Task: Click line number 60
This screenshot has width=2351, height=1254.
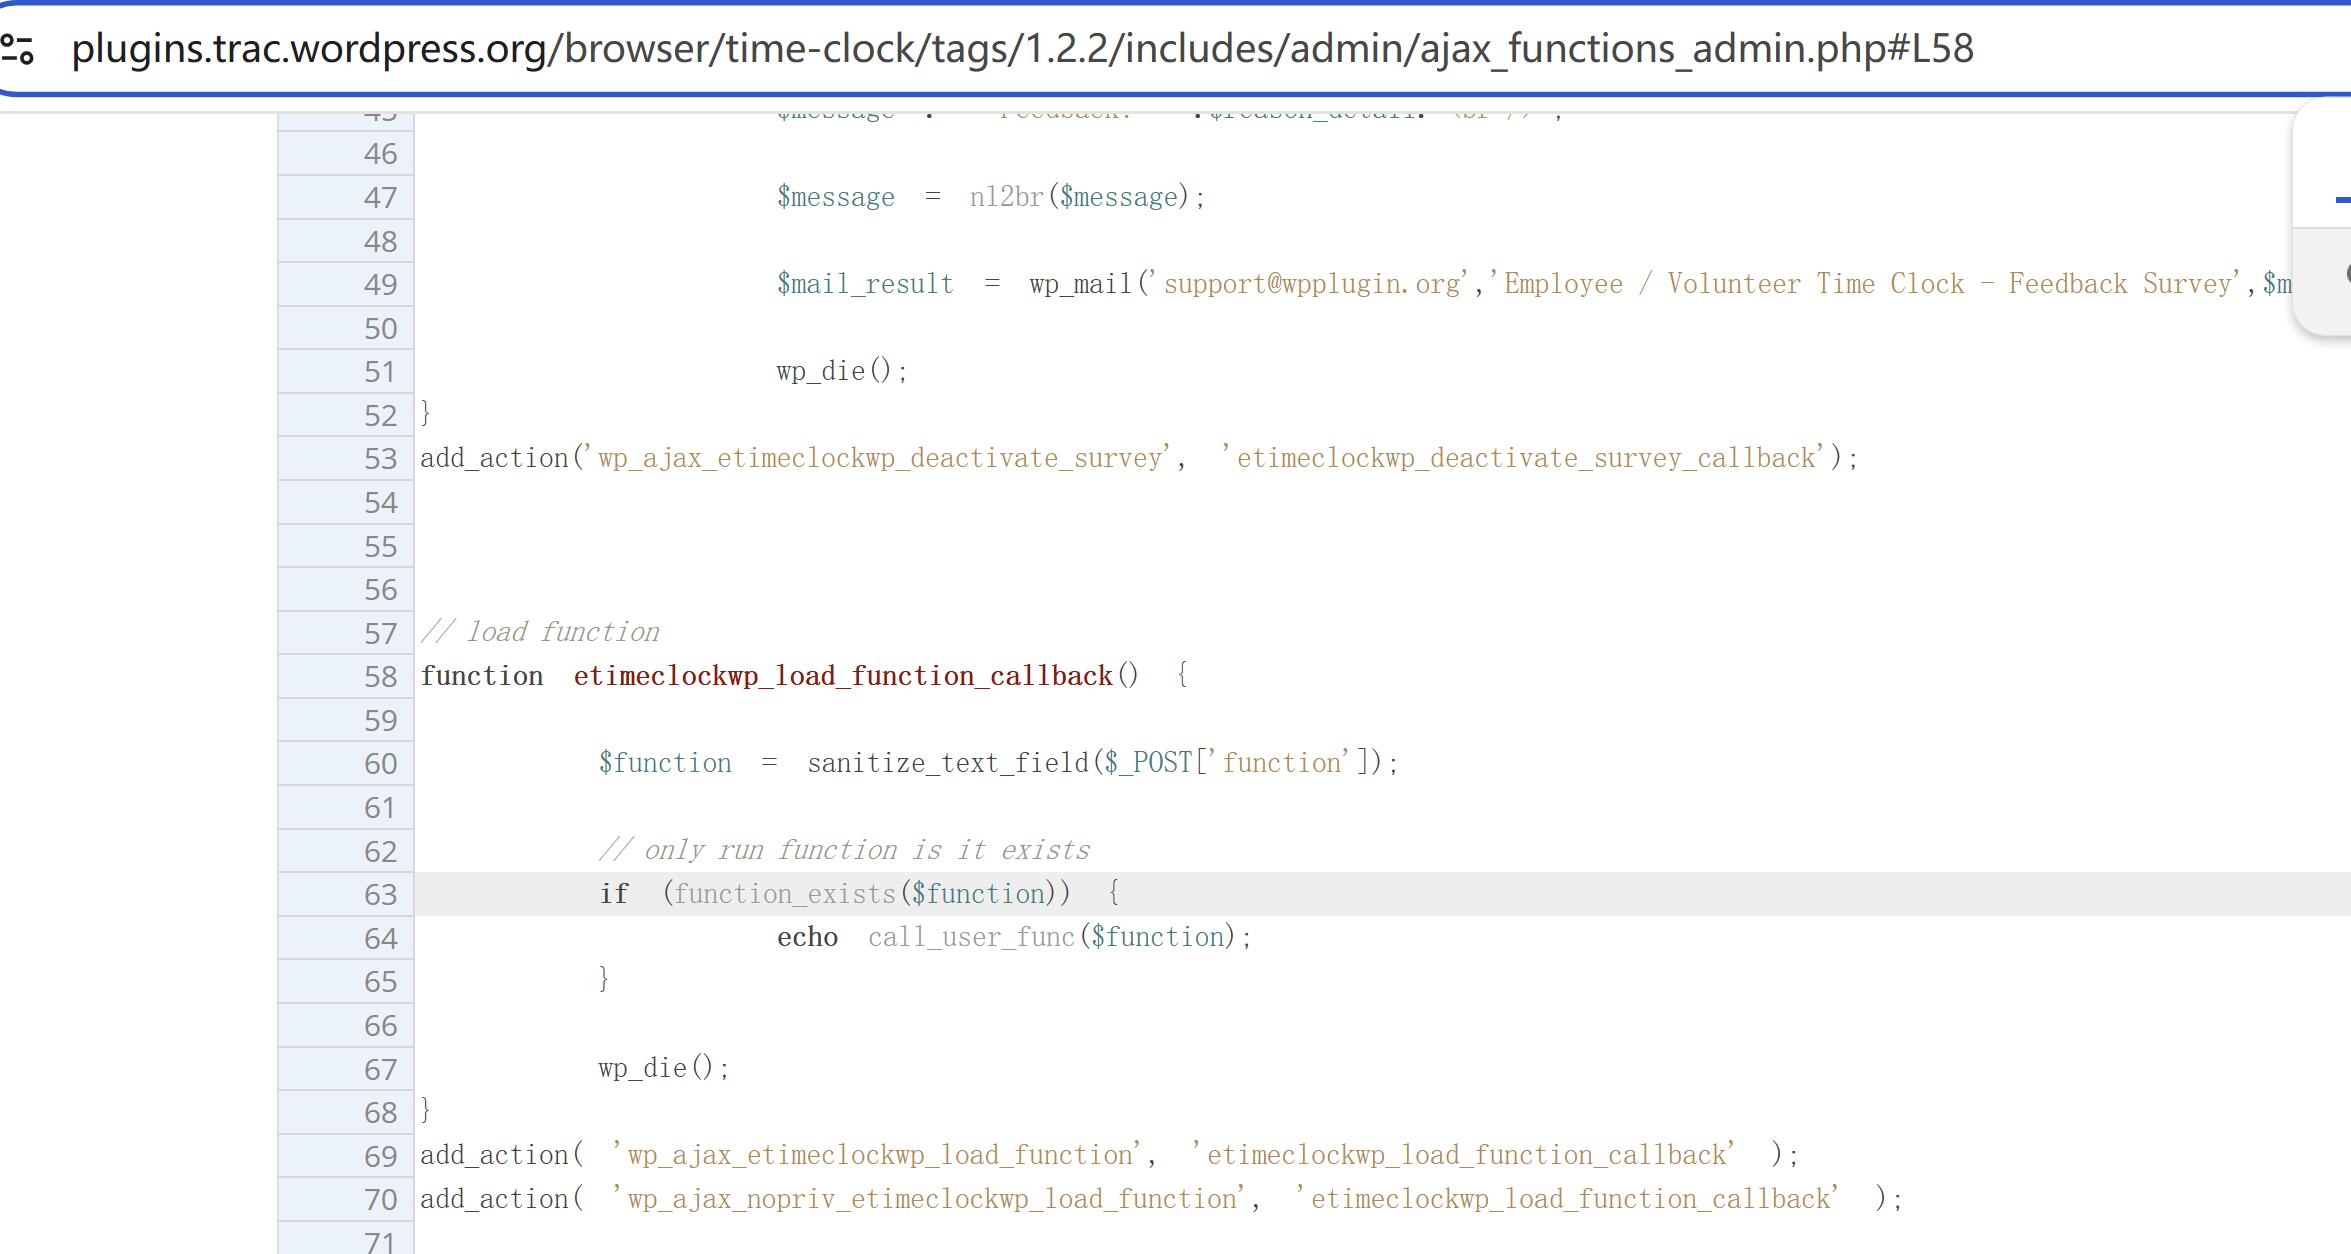Action: [x=380, y=764]
